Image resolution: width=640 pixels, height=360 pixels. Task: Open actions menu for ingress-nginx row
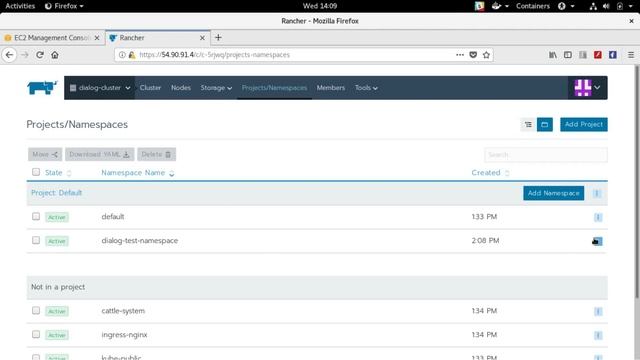(x=598, y=335)
